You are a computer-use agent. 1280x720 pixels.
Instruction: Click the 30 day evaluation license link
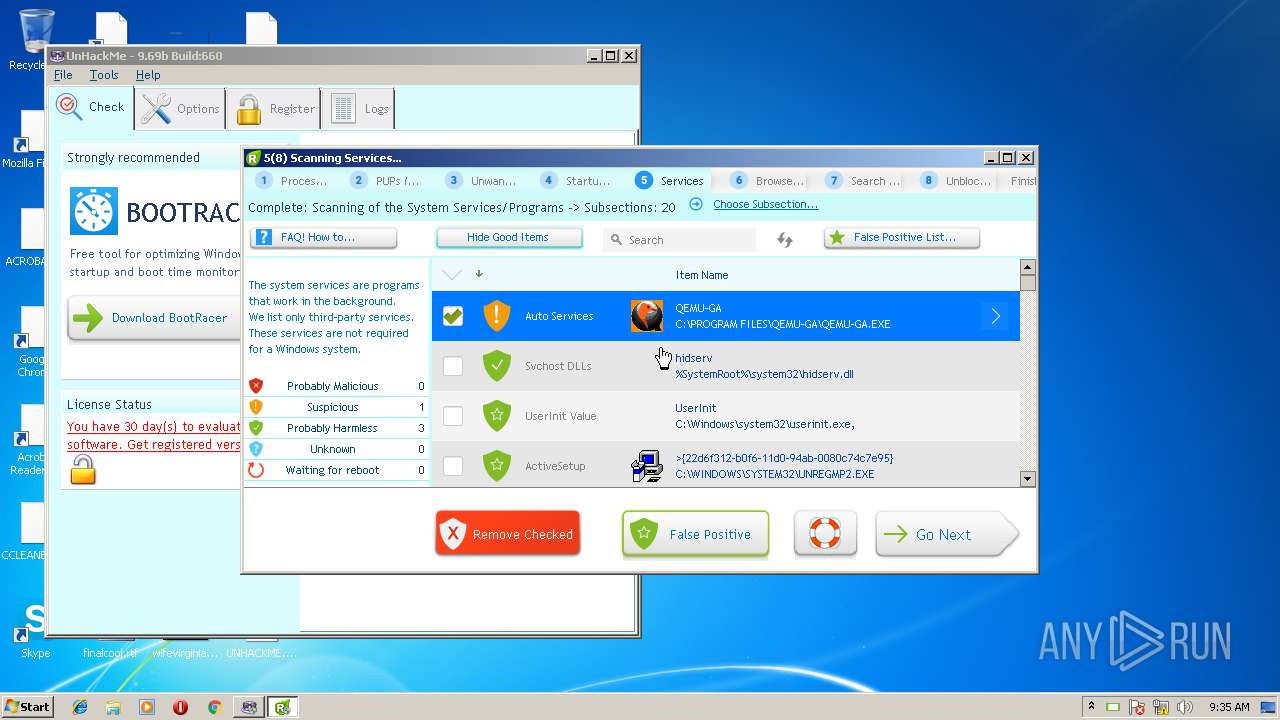tap(154, 436)
